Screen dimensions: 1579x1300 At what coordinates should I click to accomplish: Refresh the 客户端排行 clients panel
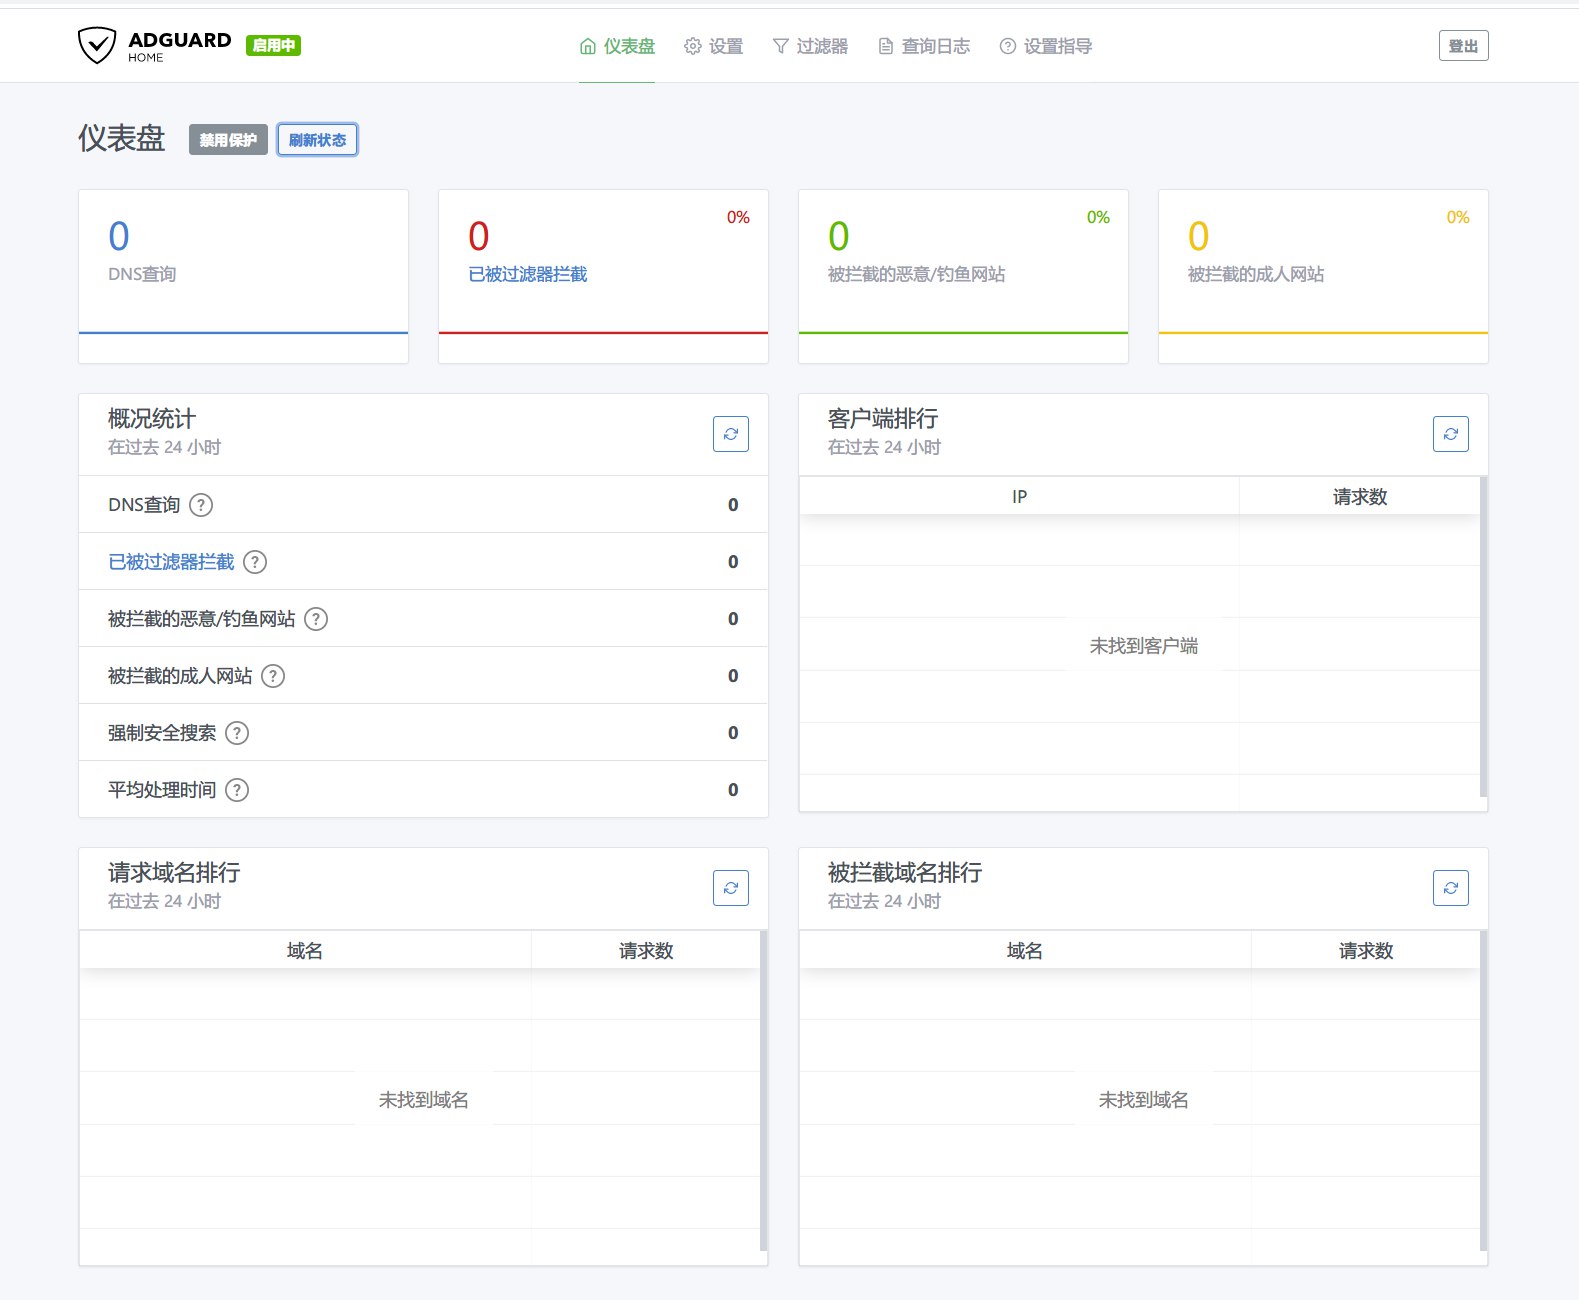pos(1450,434)
